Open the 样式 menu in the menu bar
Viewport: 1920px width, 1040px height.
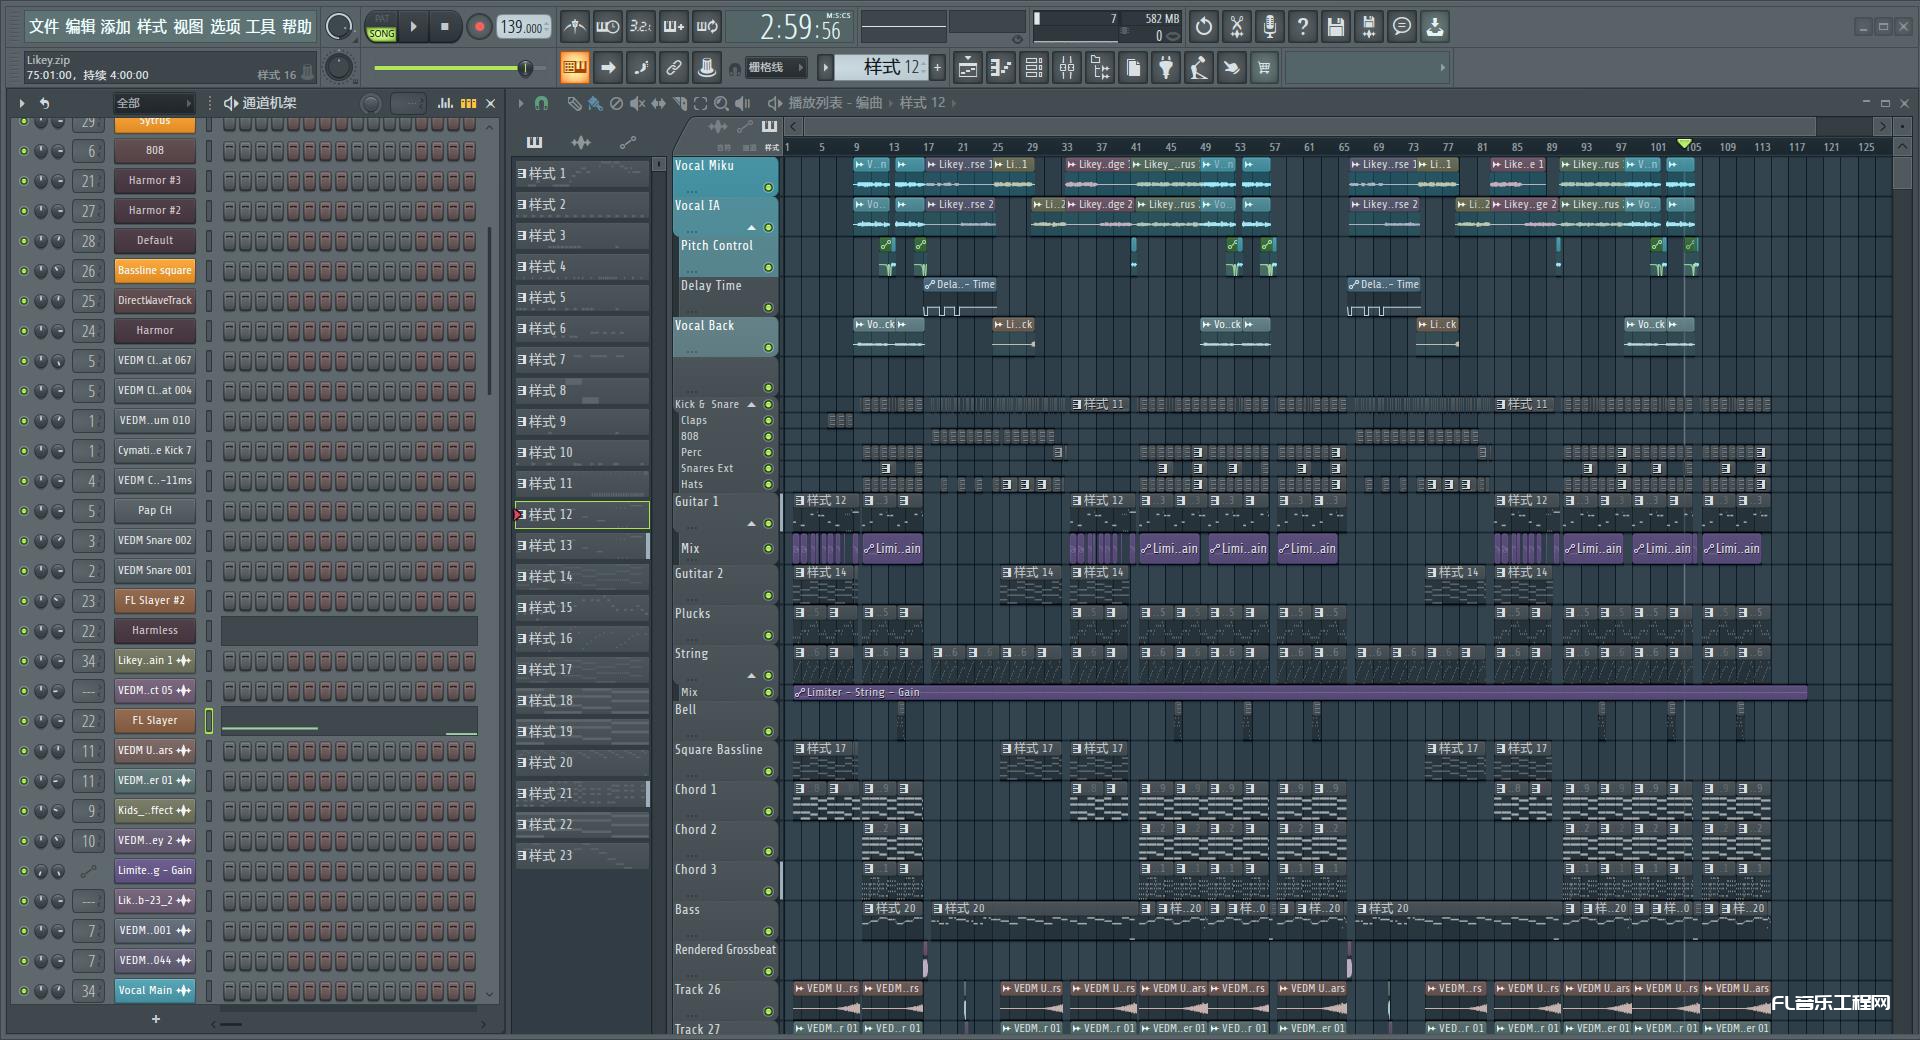pyautogui.click(x=151, y=27)
